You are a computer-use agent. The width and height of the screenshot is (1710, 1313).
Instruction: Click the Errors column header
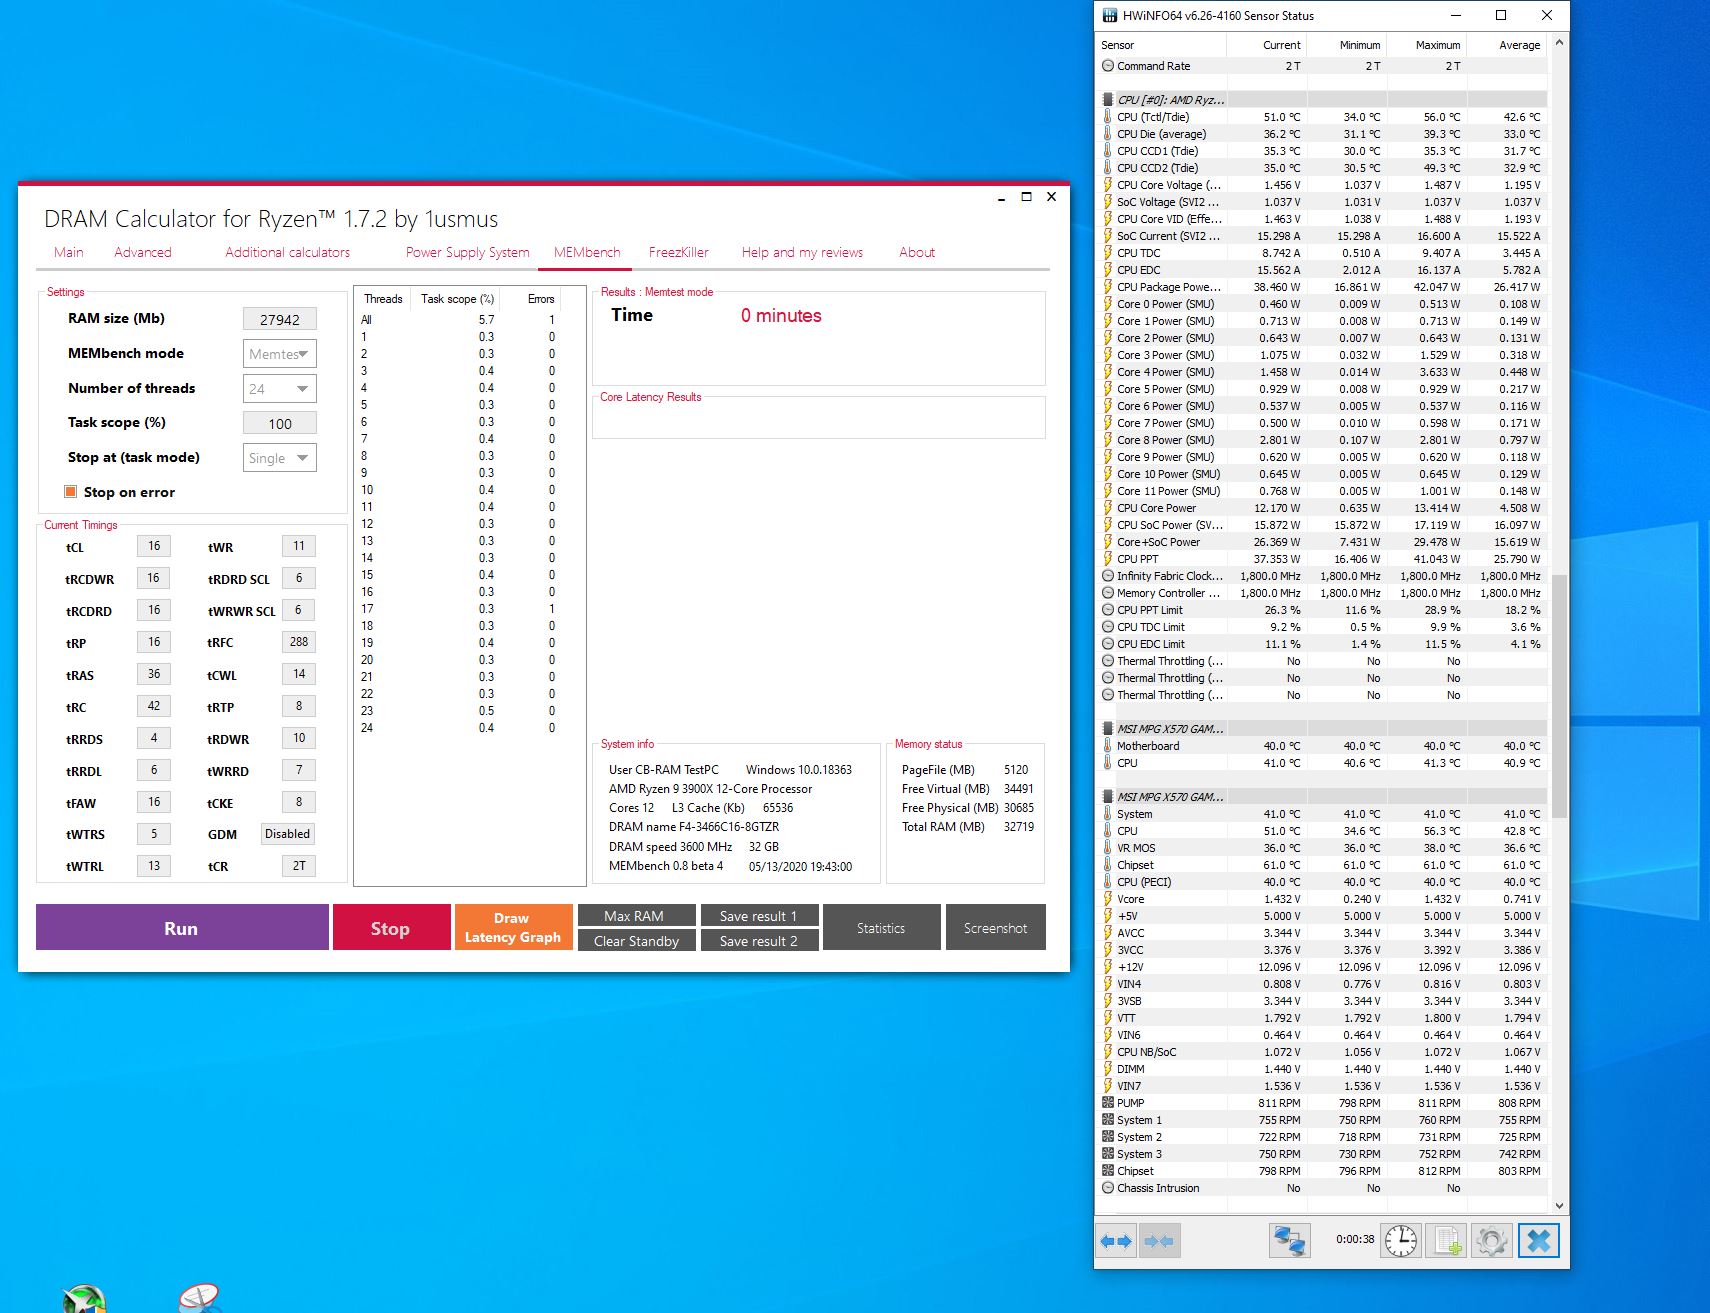541,298
